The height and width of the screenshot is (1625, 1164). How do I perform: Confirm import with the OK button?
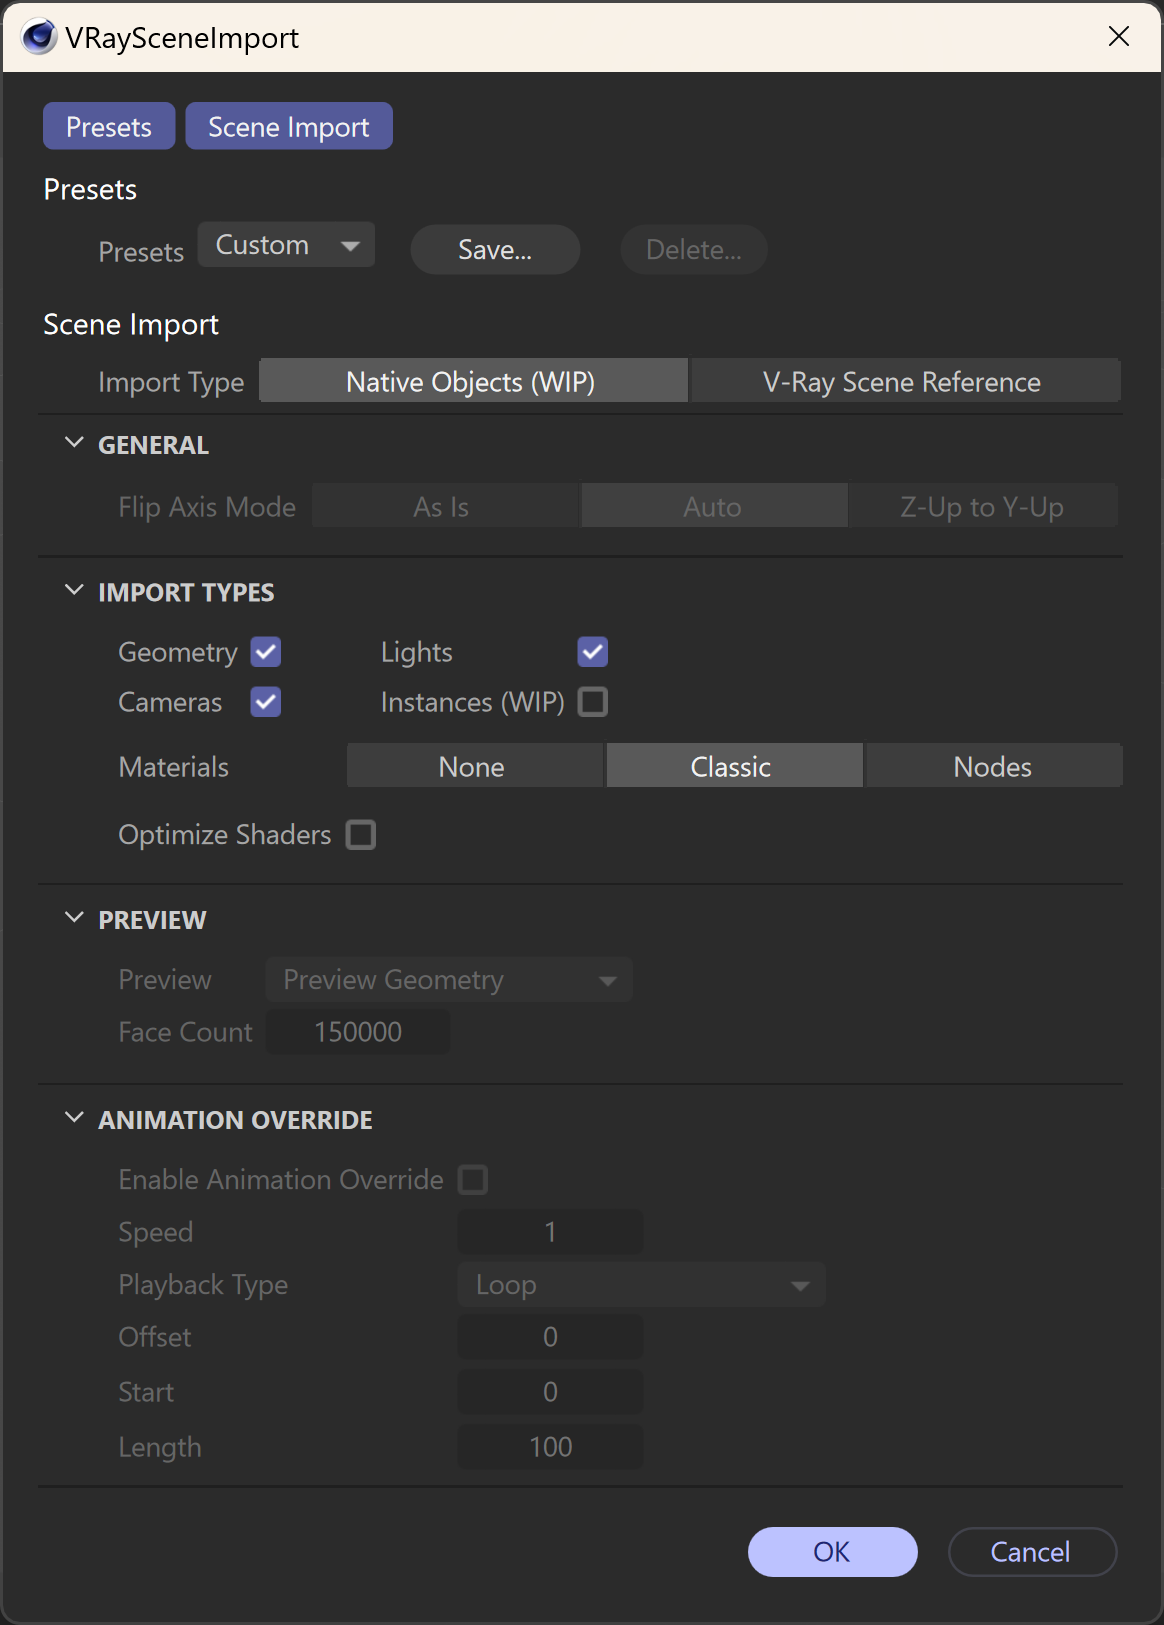point(832,1551)
